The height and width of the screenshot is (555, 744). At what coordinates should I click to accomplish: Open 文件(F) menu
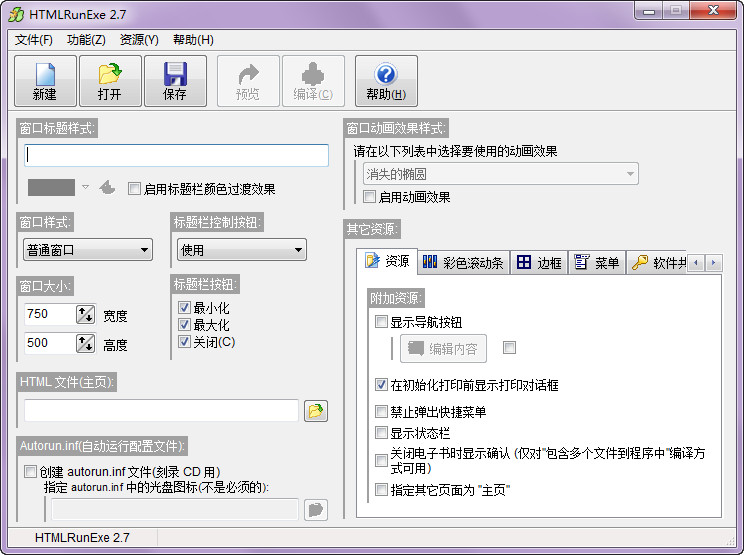click(34, 40)
